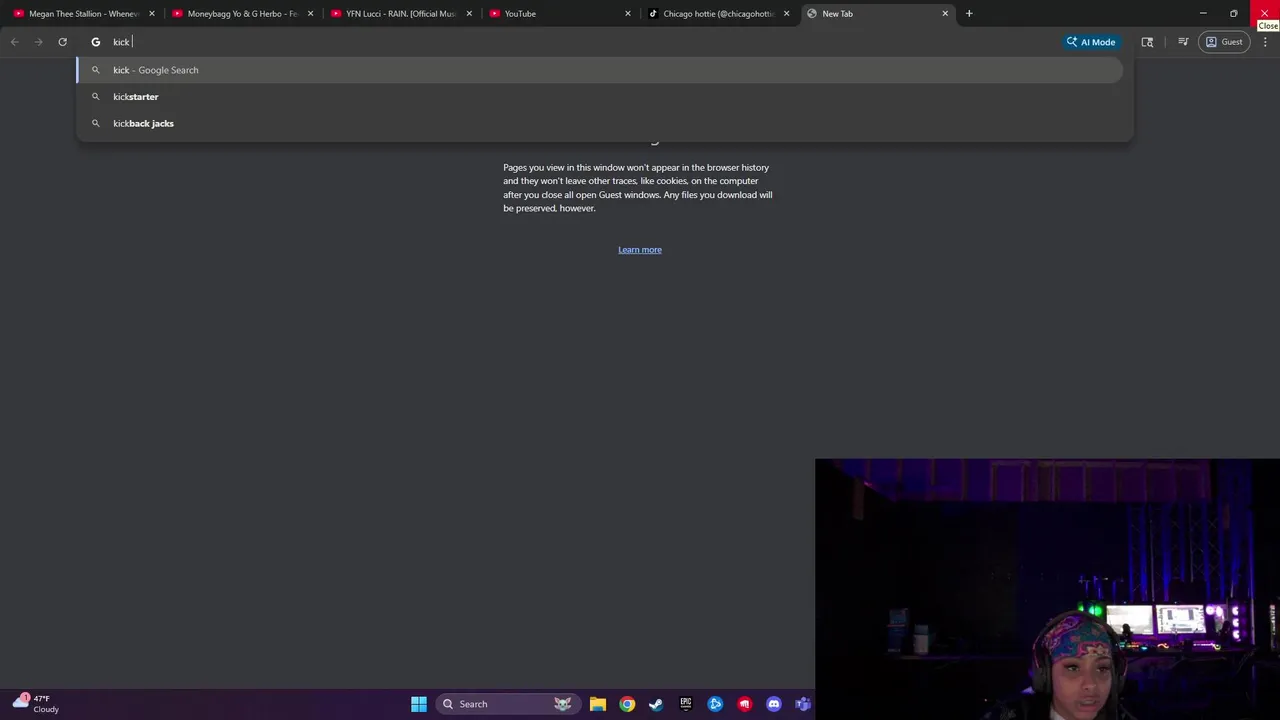Close the Moneybagg Yo & G Herbo tab

[x=310, y=14]
